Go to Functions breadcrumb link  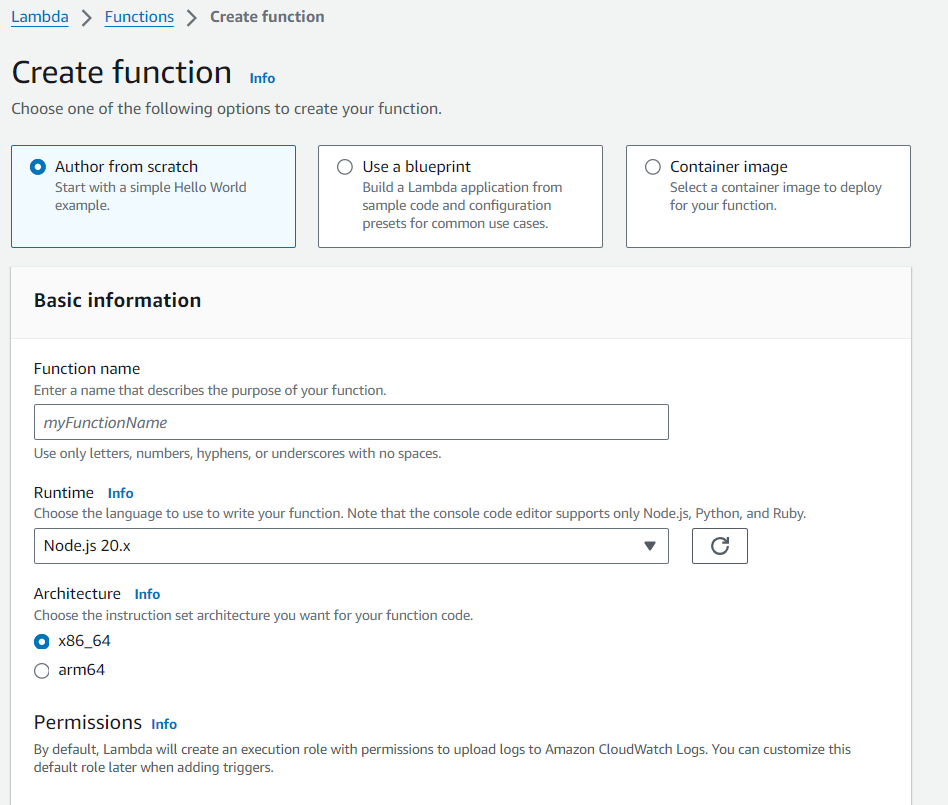pos(139,17)
